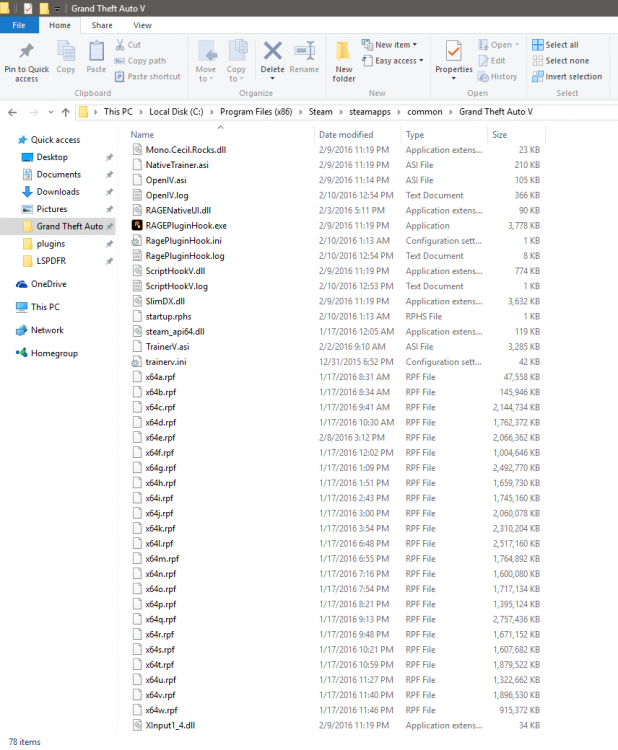Expand chevron after Program Files (x86) breadcrumb
618x750 pixels.
coord(300,112)
